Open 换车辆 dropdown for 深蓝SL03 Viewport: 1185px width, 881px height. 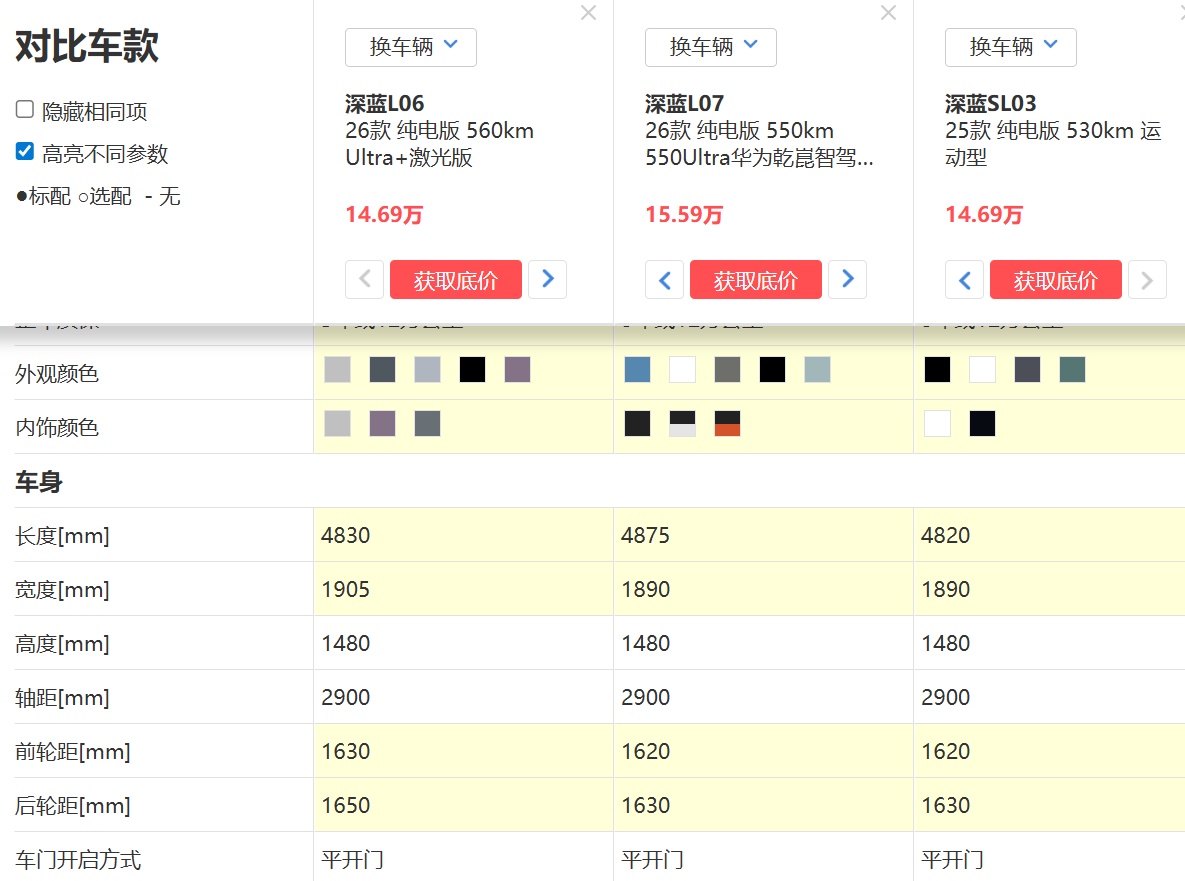click(1011, 47)
